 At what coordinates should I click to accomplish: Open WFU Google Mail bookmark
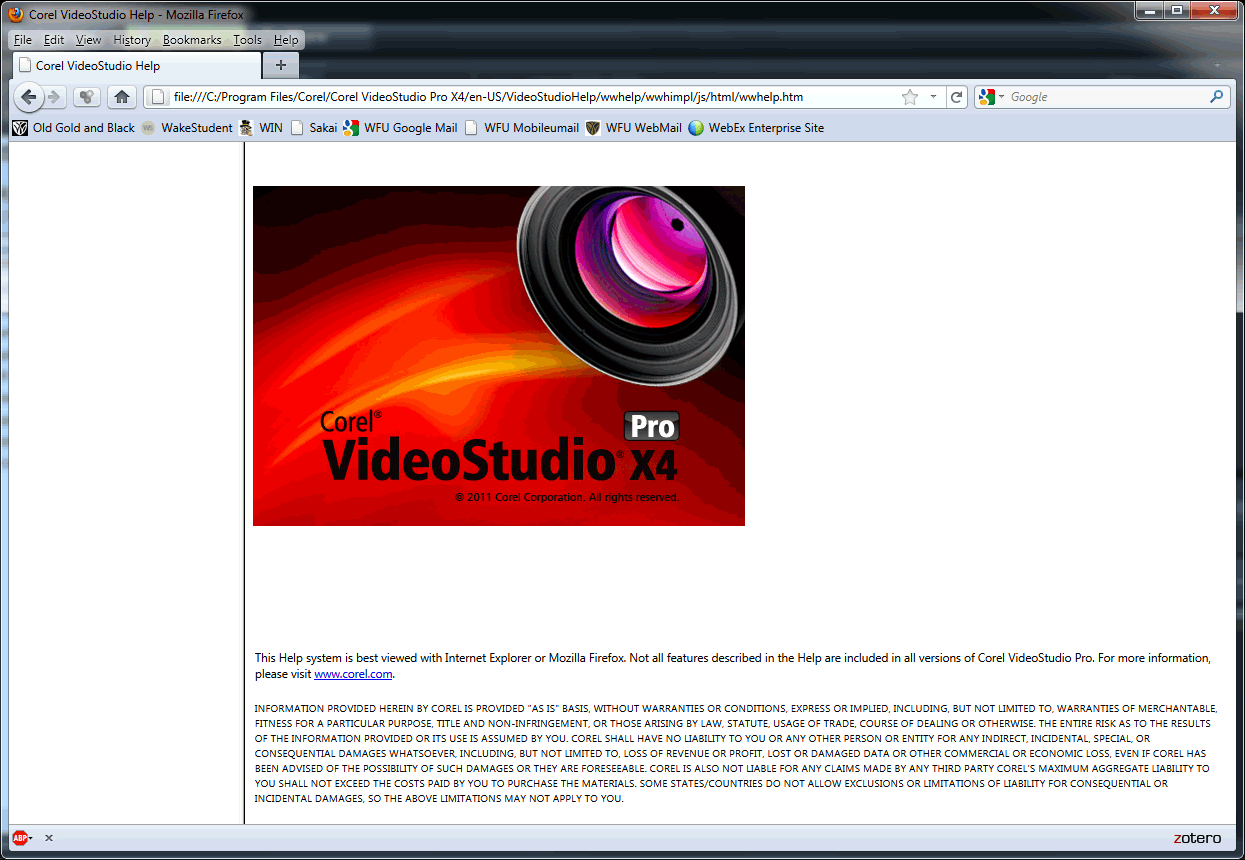pos(400,128)
